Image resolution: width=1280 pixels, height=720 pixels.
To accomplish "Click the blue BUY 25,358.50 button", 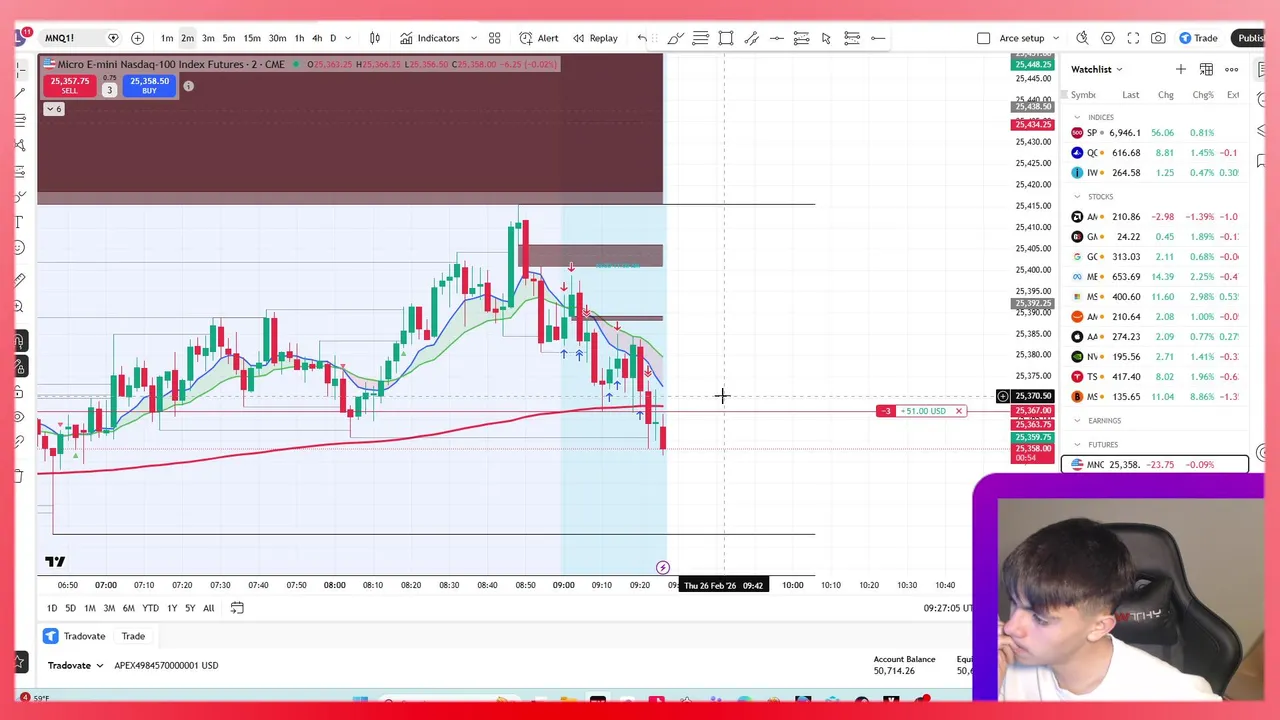I will [149, 86].
